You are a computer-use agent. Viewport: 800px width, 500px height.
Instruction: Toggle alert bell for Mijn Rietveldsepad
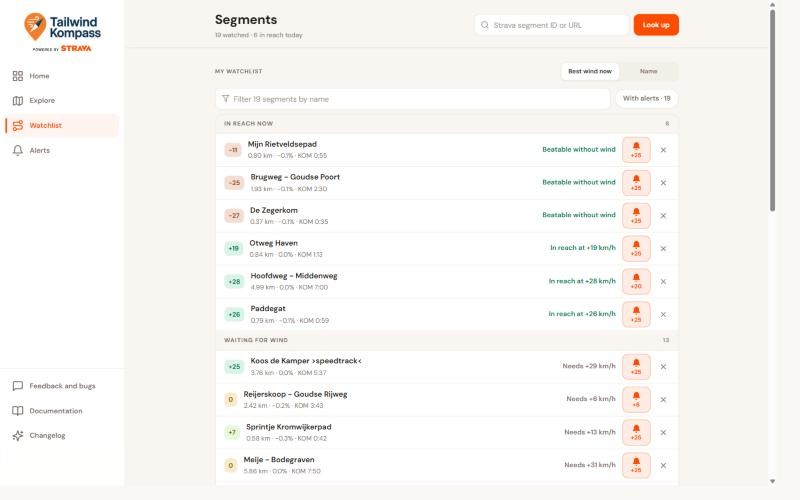pyautogui.click(x=636, y=150)
